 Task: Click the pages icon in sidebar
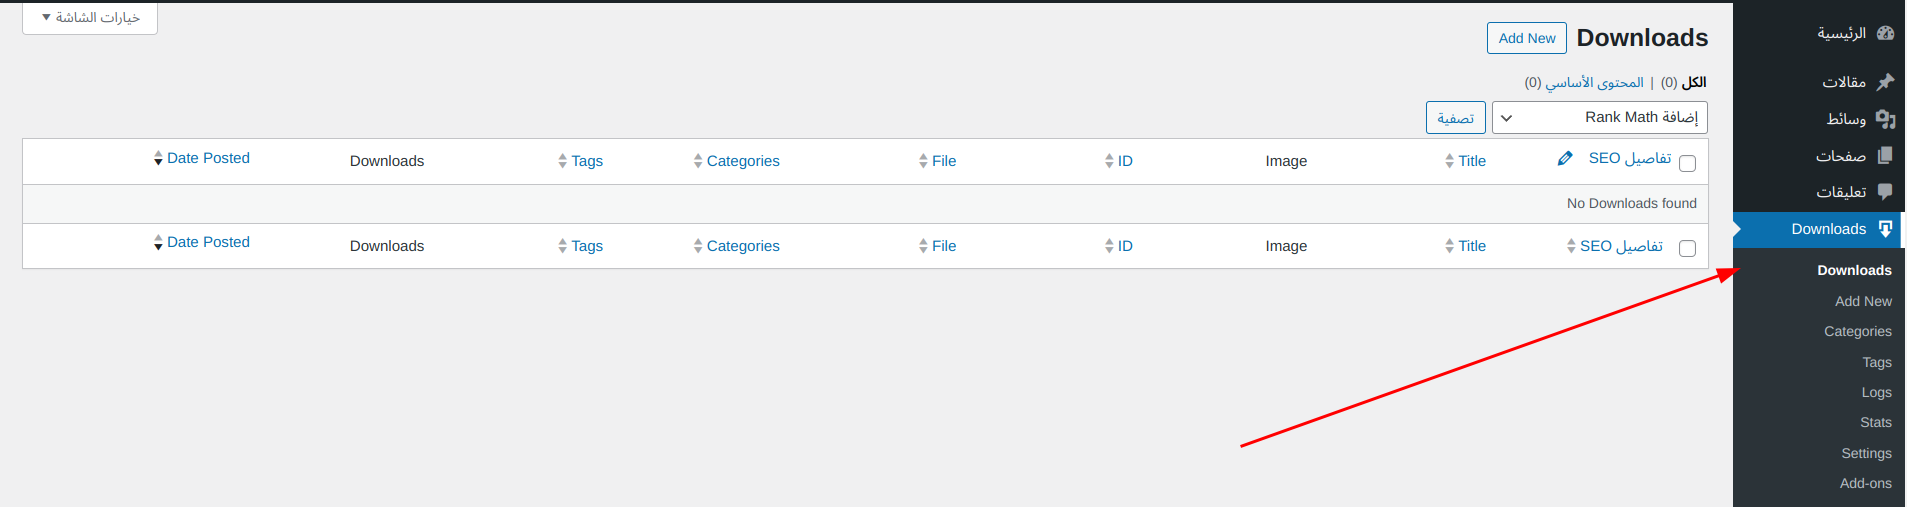pos(1885,156)
